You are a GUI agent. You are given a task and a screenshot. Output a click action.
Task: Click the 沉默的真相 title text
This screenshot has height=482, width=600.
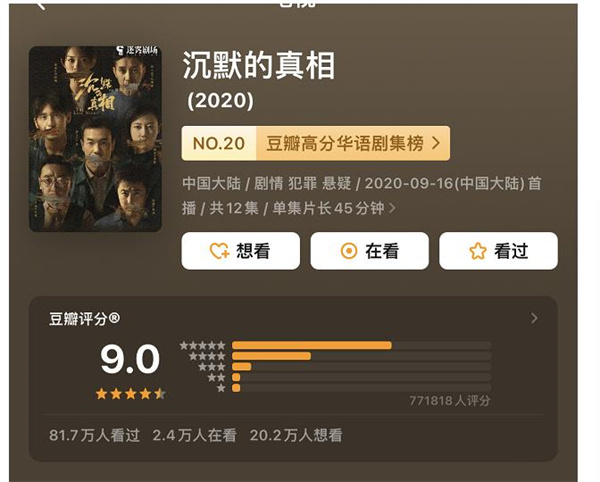[258, 66]
